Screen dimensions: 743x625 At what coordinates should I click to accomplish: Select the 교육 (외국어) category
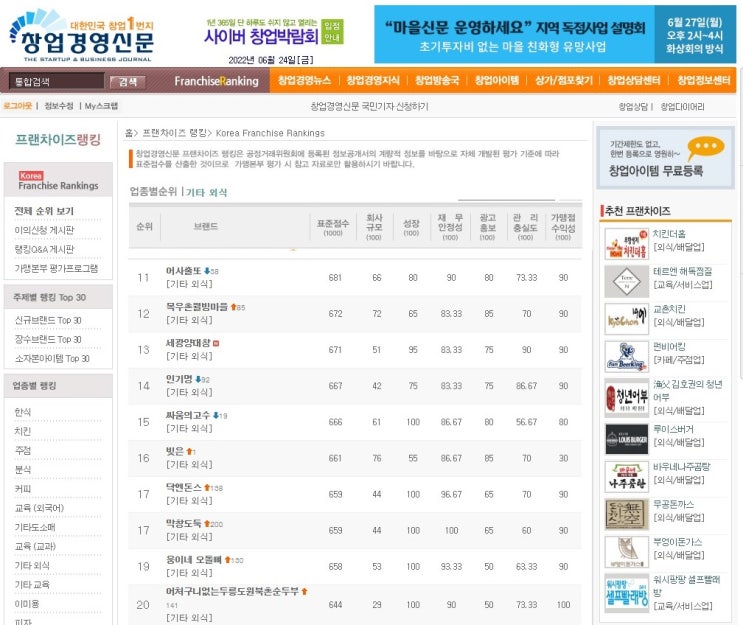[x=39, y=508]
